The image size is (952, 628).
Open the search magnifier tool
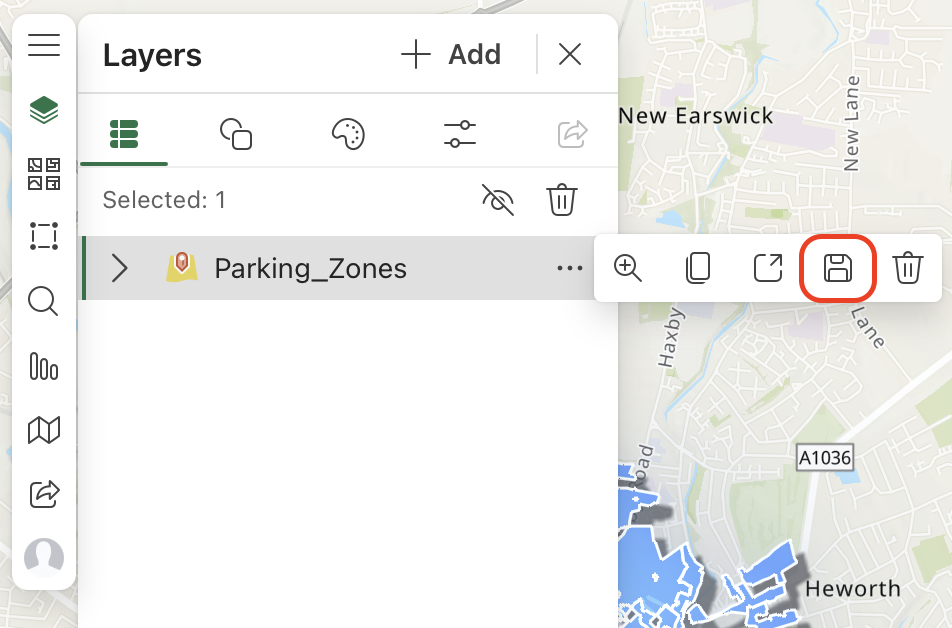44,301
